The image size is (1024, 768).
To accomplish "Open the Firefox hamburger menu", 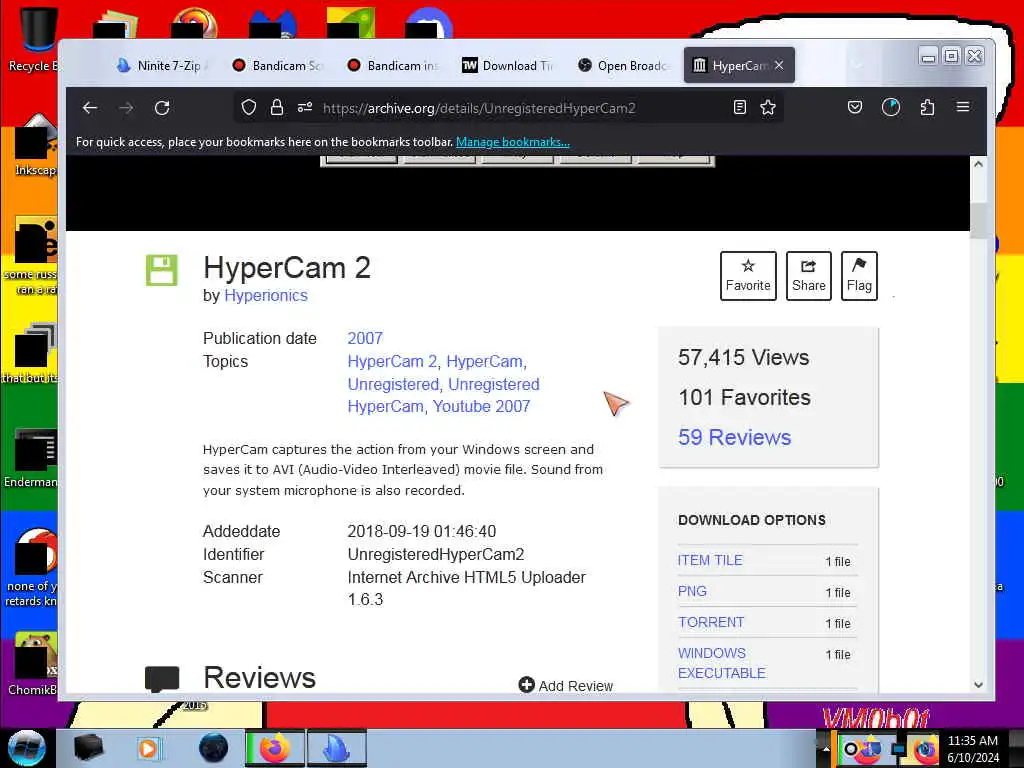I will [x=963, y=107].
